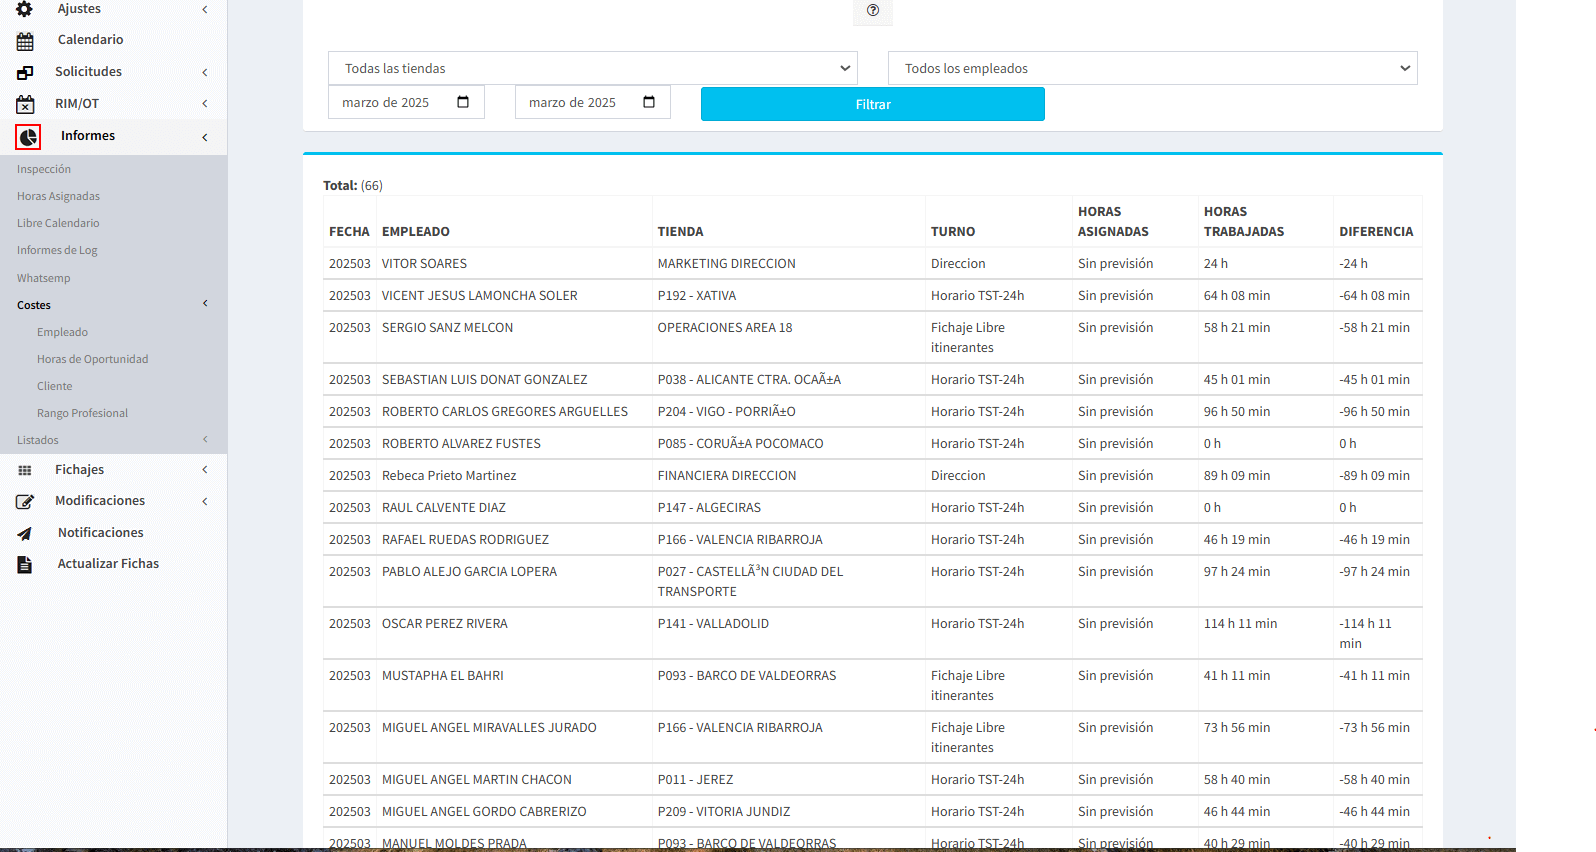The image size is (1596, 852).
Task: Expand the Modificaciones menu chevron
Action: pos(205,501)
